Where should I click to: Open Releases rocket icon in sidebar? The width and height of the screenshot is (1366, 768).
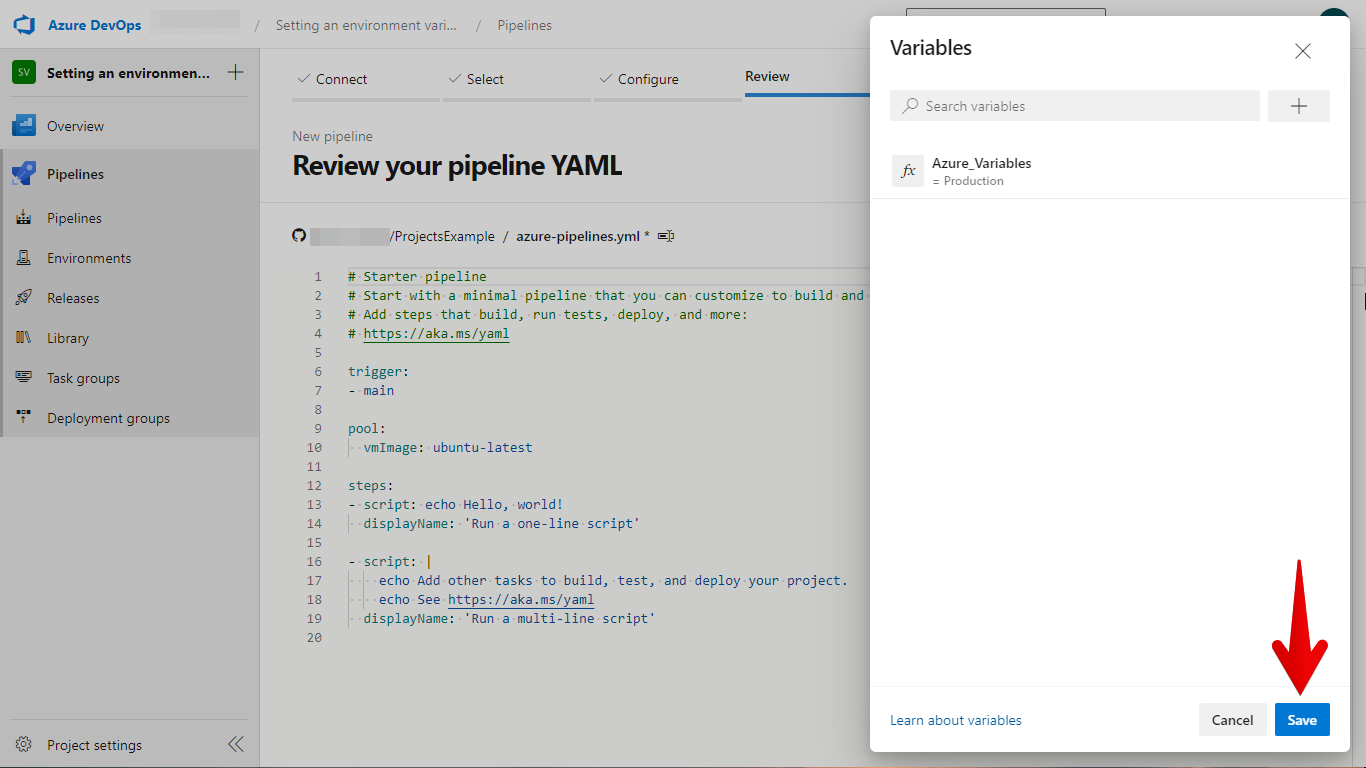25,298
